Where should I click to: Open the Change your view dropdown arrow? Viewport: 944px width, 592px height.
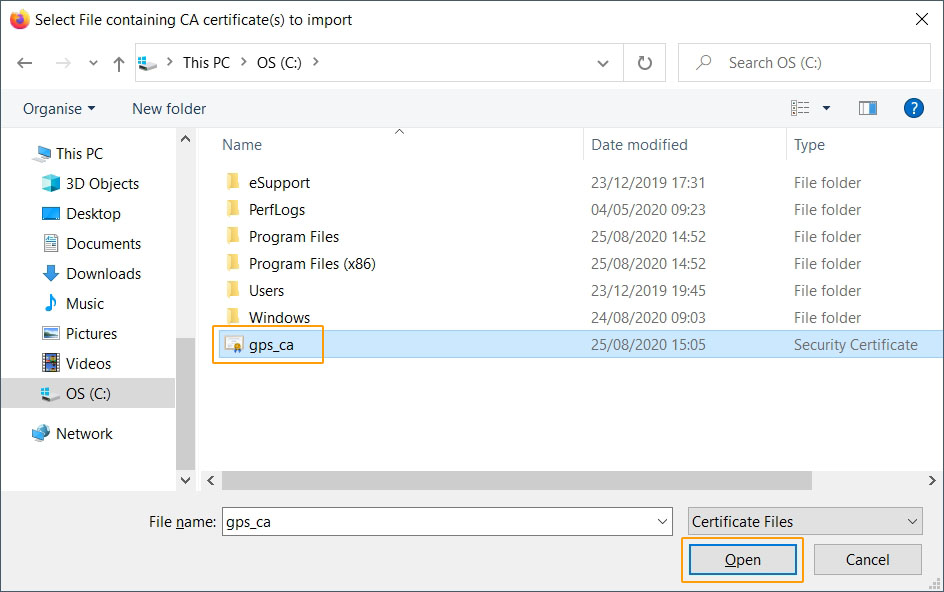[826, 108]
